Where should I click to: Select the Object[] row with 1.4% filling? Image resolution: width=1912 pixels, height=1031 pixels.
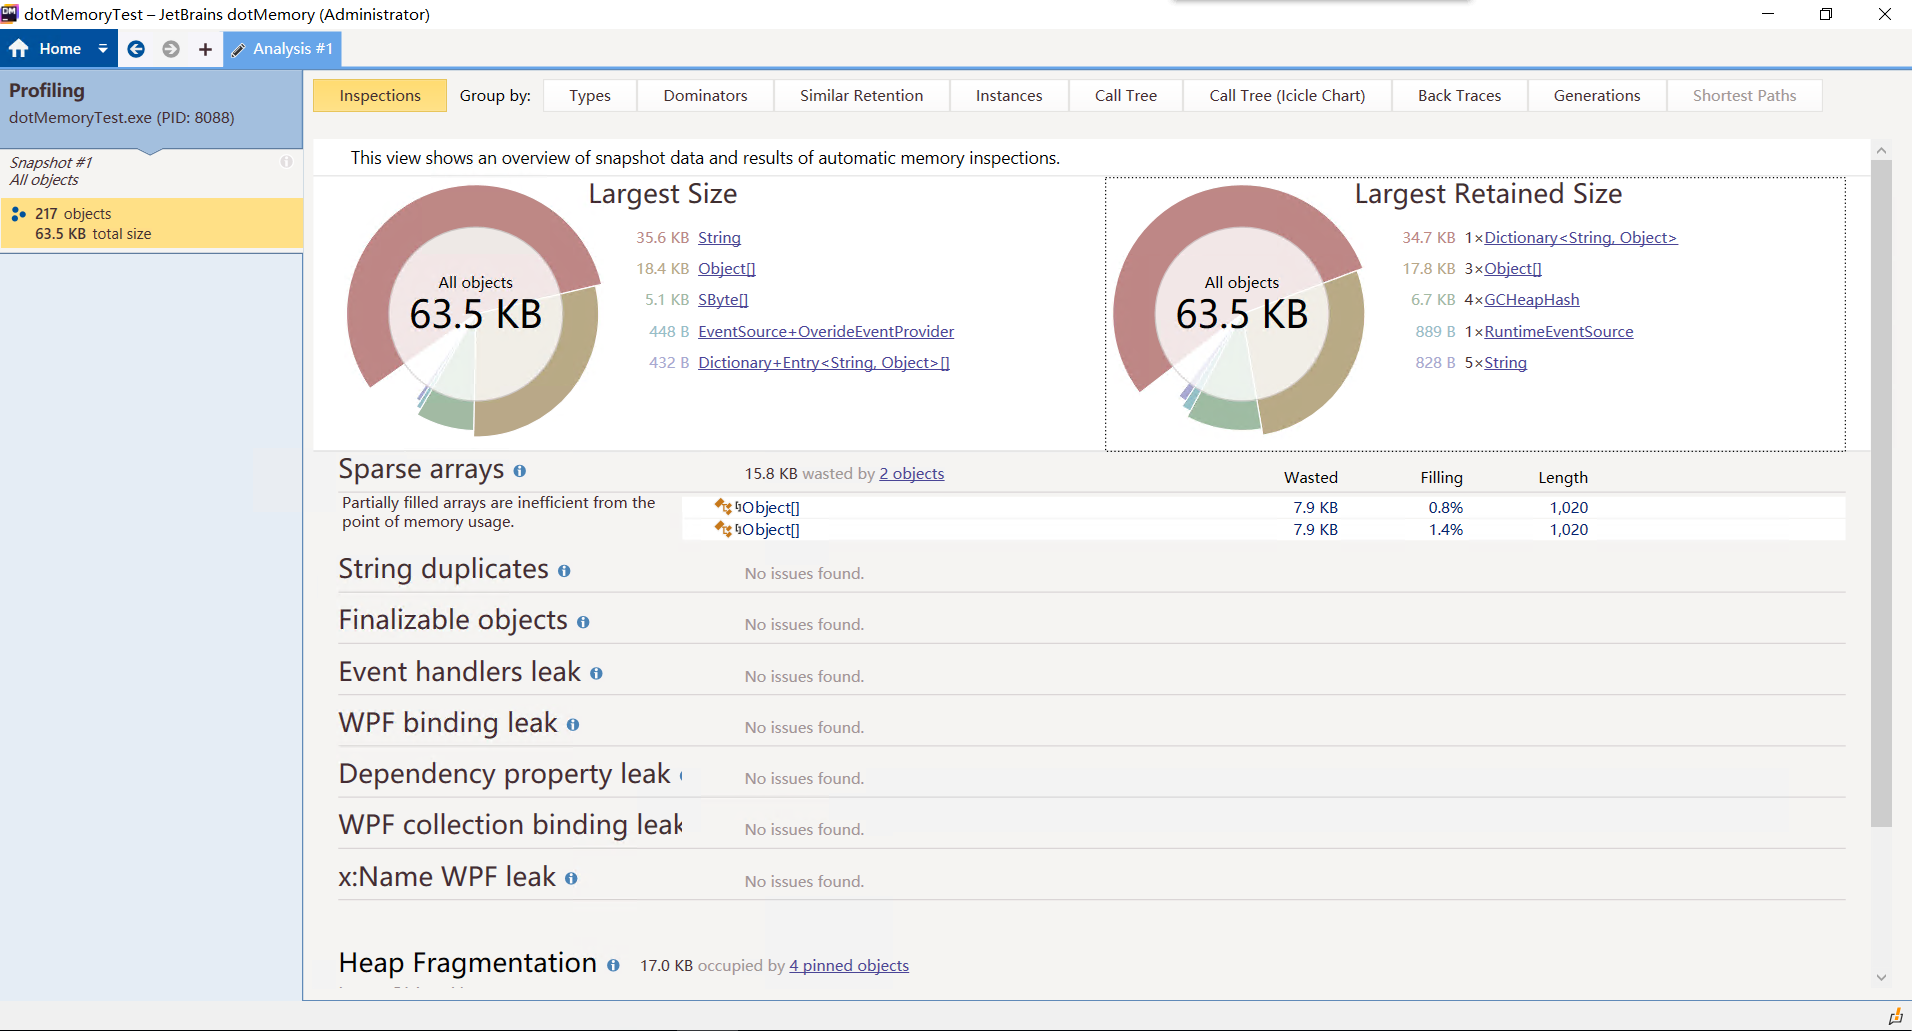coord(1264,529)
